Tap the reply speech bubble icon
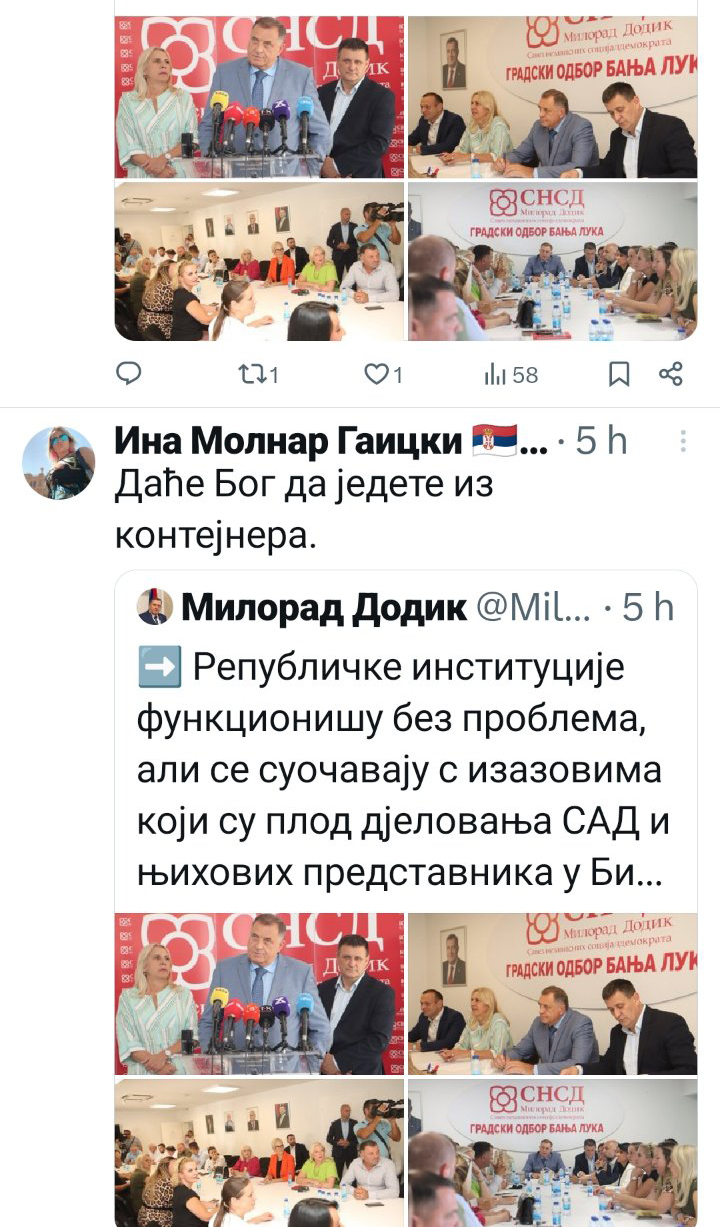This screenshot has height=1227, width=720. [x=128, y=375]
